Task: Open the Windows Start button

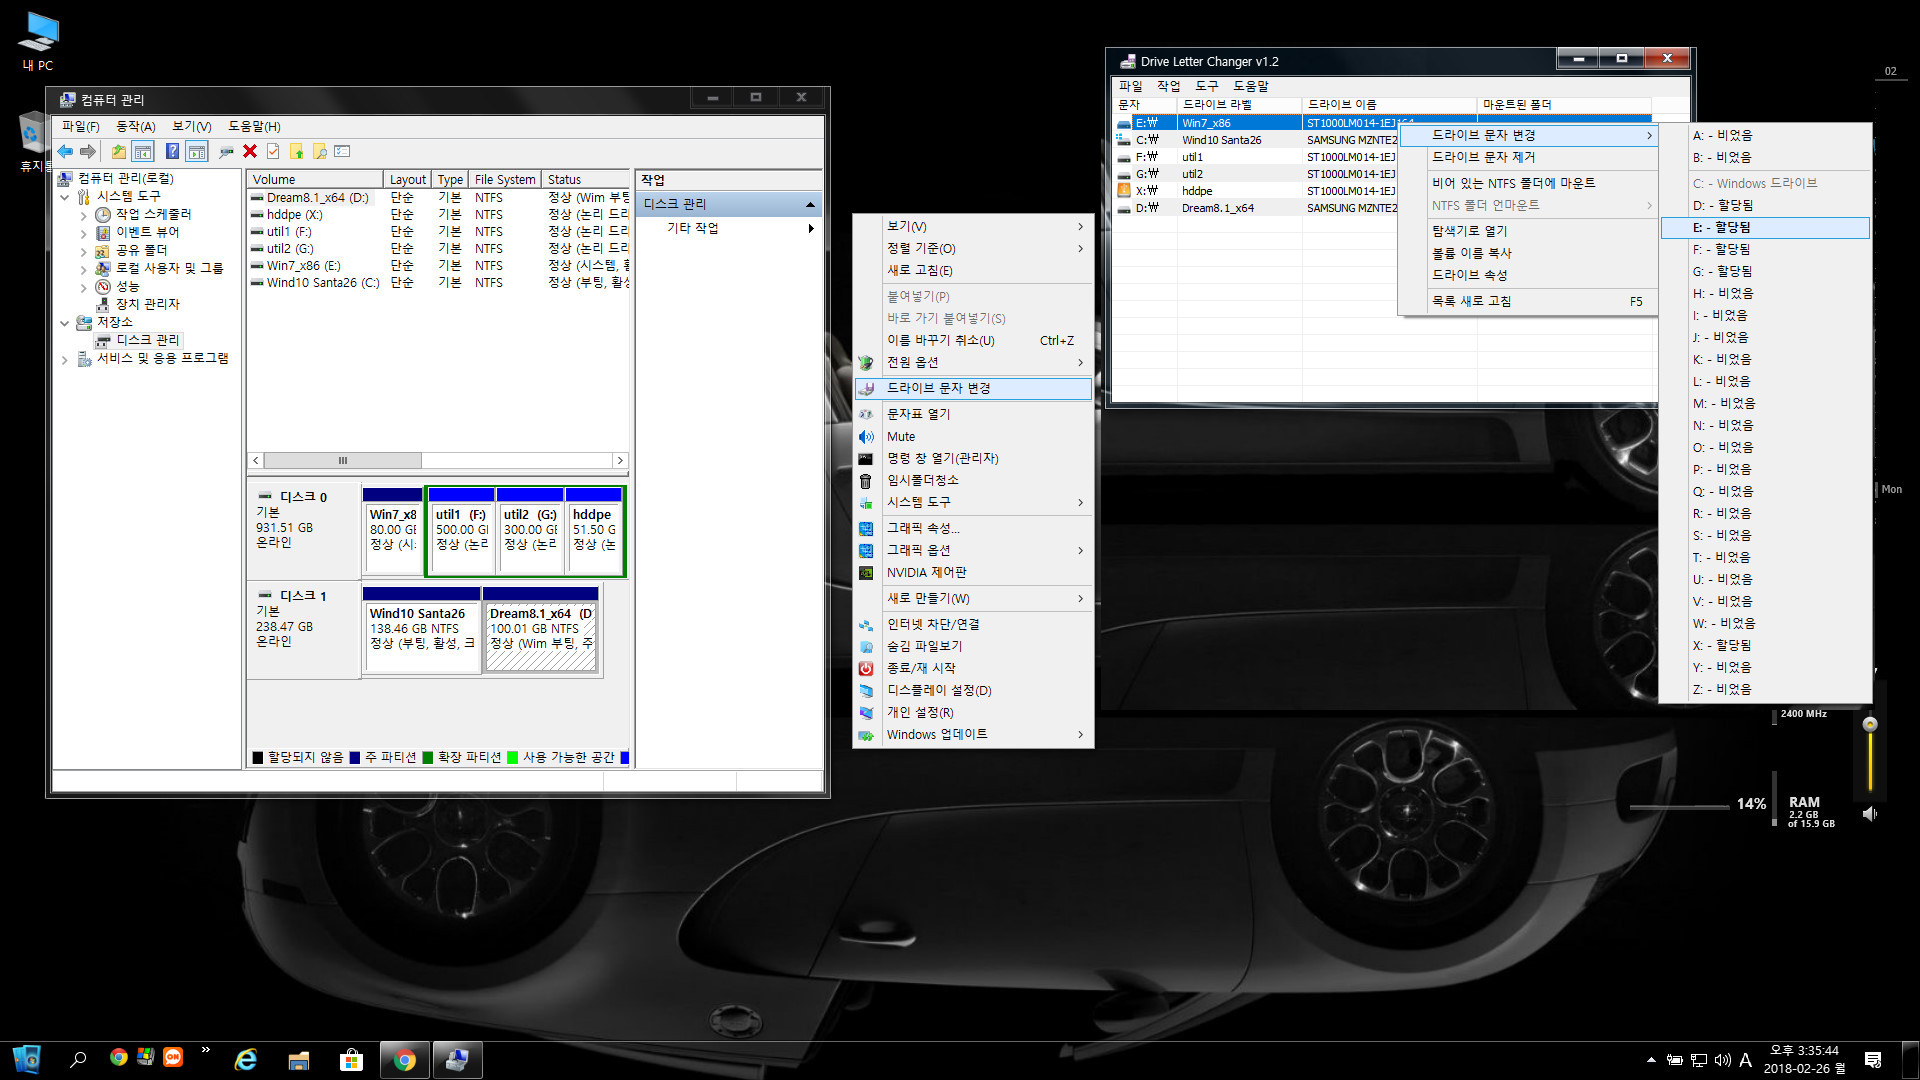Action: pyautogui.click(x=26, y=1059)
